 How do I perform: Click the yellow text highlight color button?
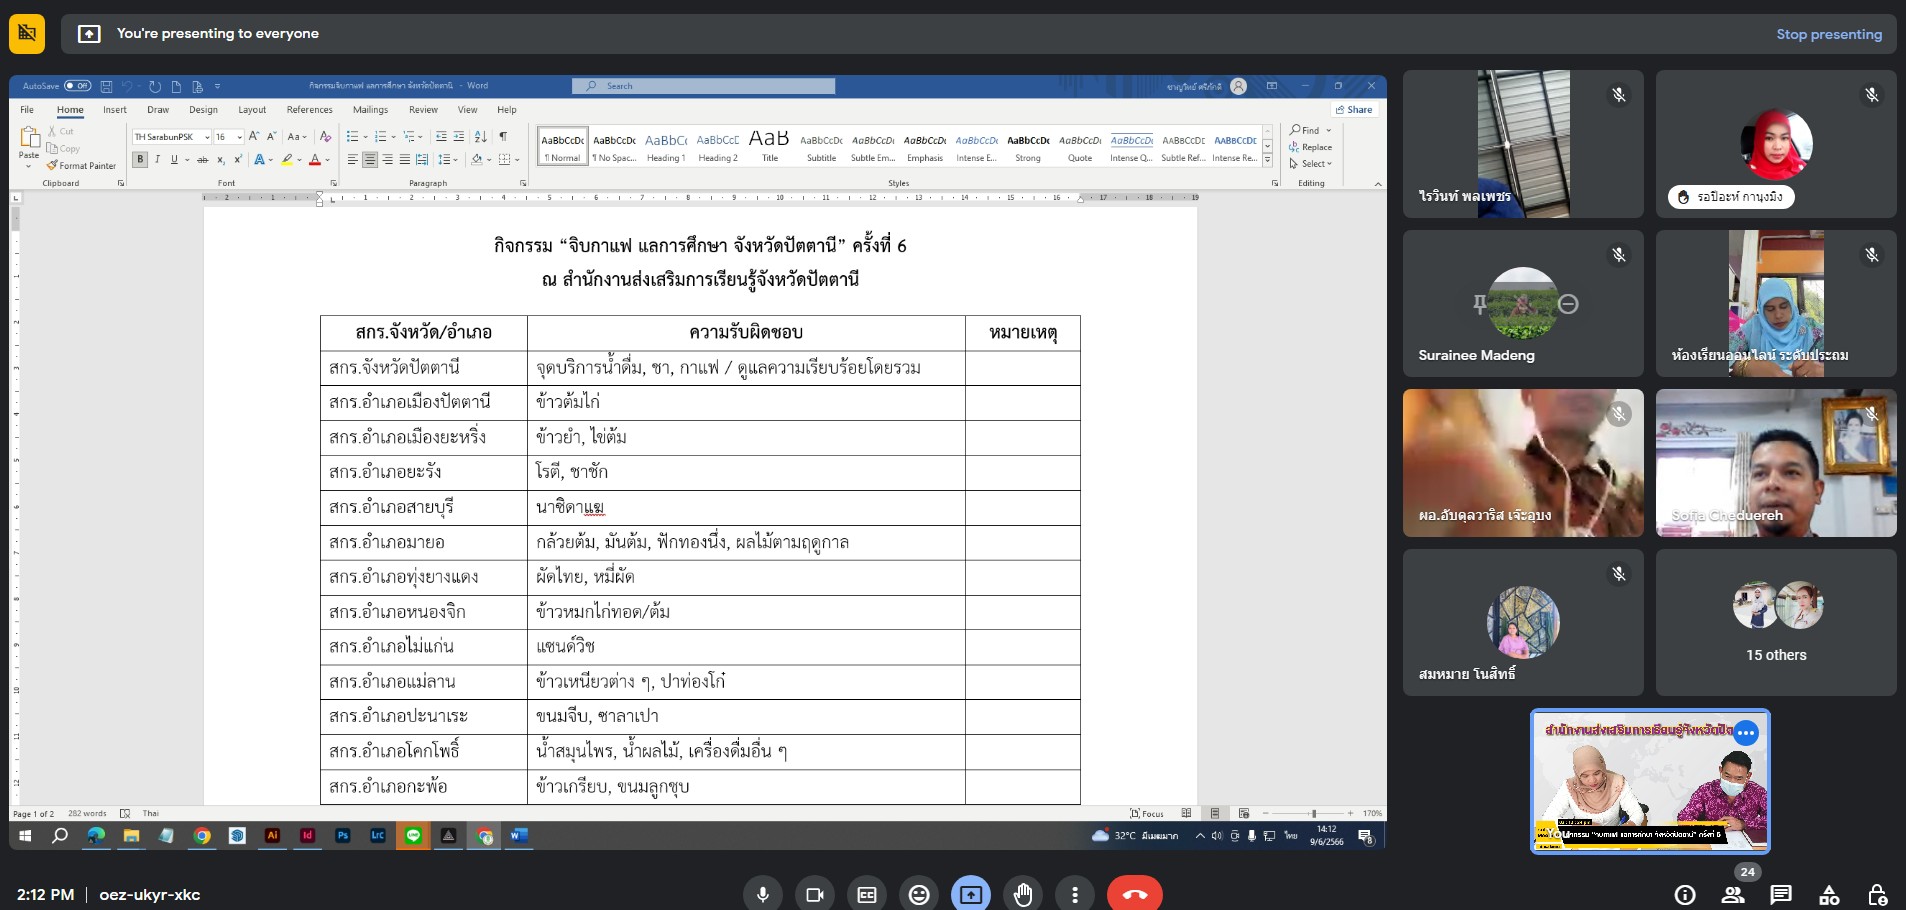coord(287,160)
